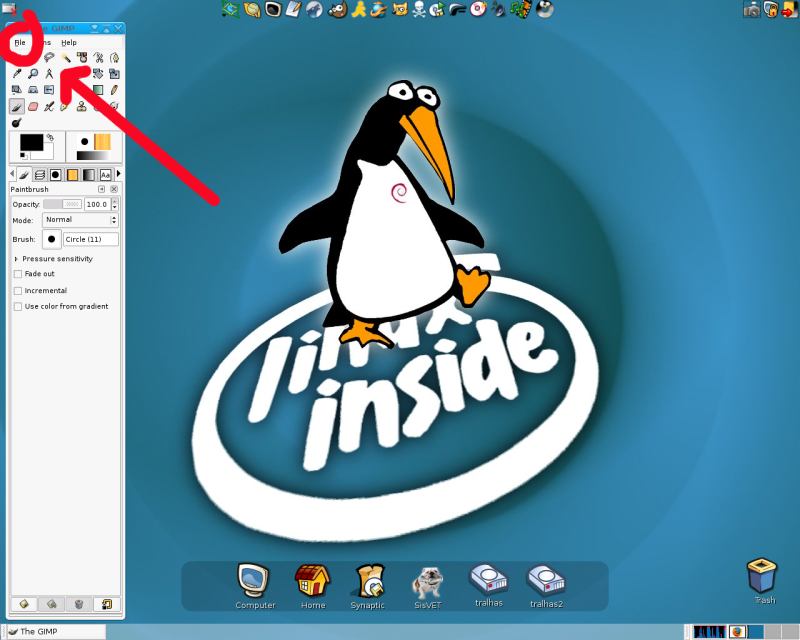Open the Paintbrush panel menu button
The image size is (800, 640).
pos(102,189)
